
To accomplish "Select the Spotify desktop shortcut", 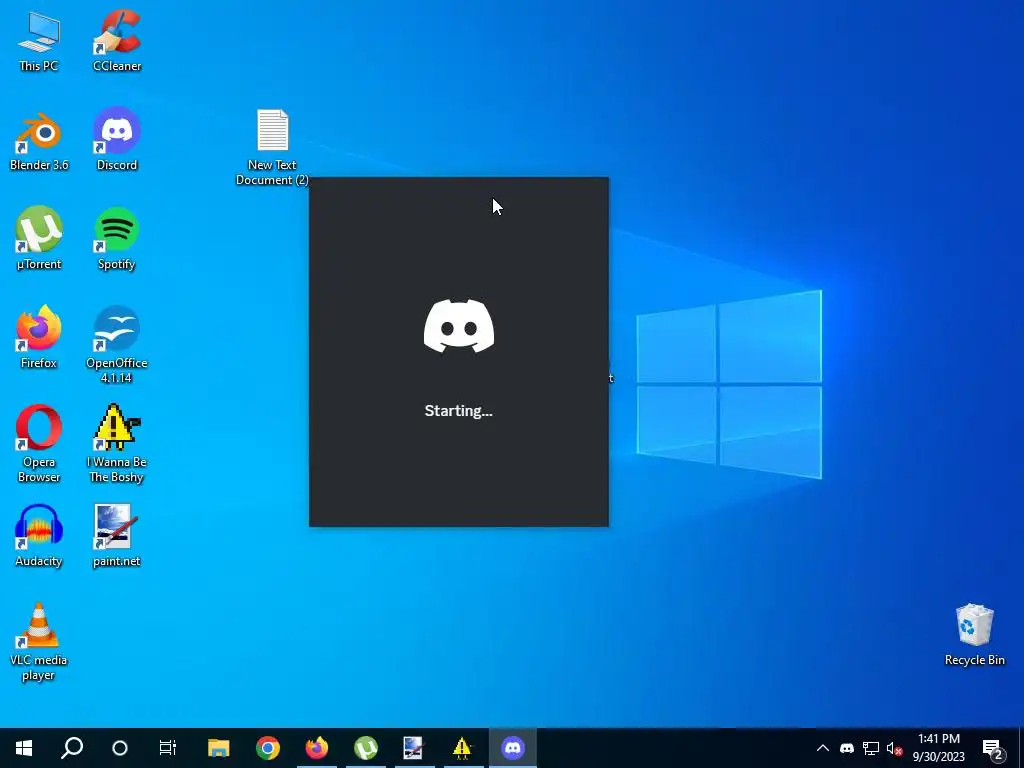I will click(x=117, y=239).
